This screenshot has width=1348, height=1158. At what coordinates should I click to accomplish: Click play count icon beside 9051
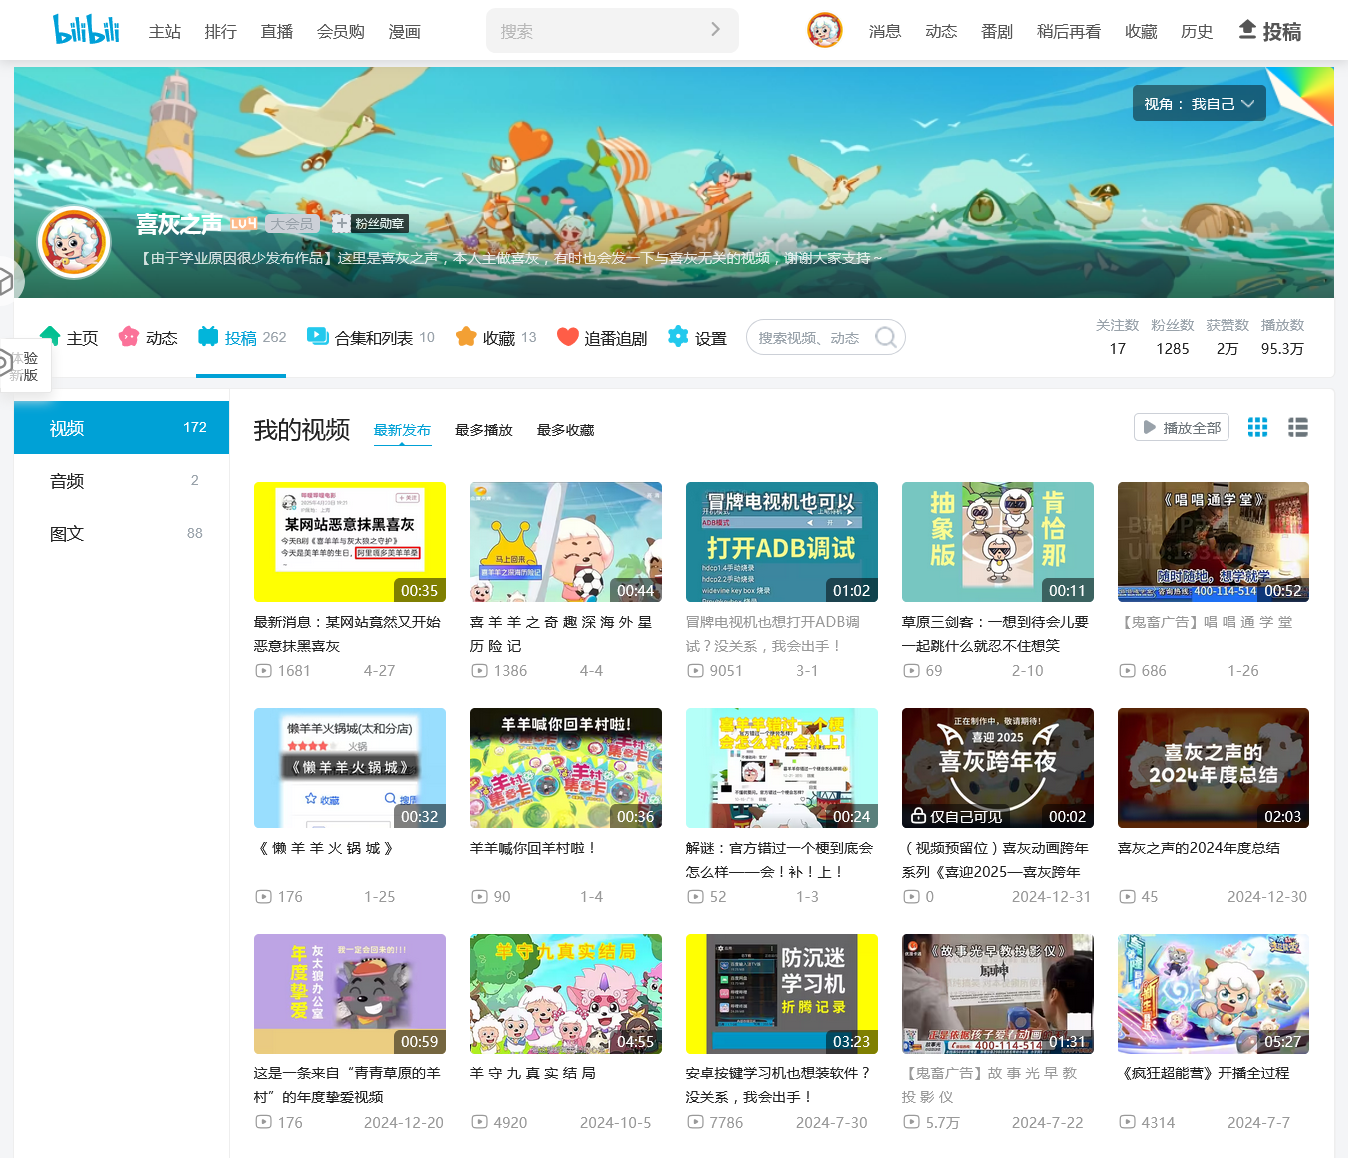coord(695,671)
